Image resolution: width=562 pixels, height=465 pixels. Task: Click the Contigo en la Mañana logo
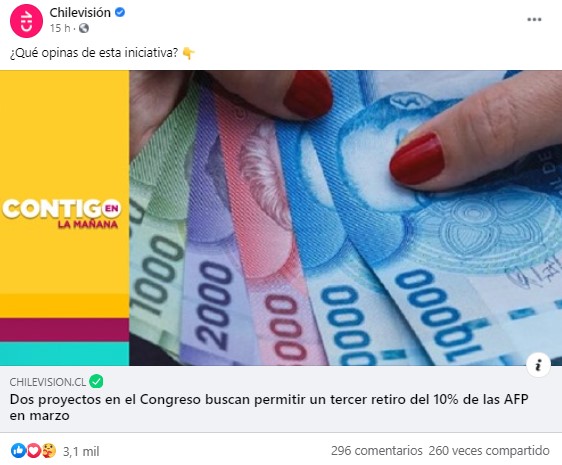click(62, 214)
